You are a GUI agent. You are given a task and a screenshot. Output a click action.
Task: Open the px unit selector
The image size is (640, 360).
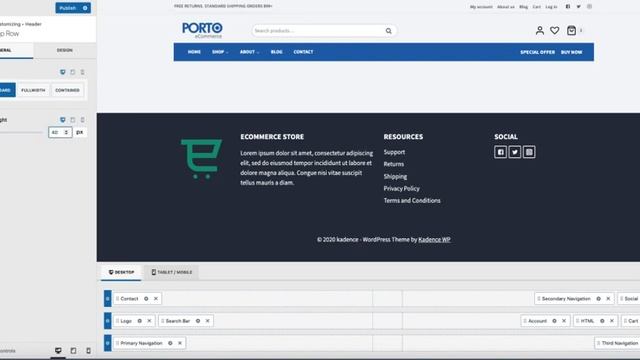point(80,132)
